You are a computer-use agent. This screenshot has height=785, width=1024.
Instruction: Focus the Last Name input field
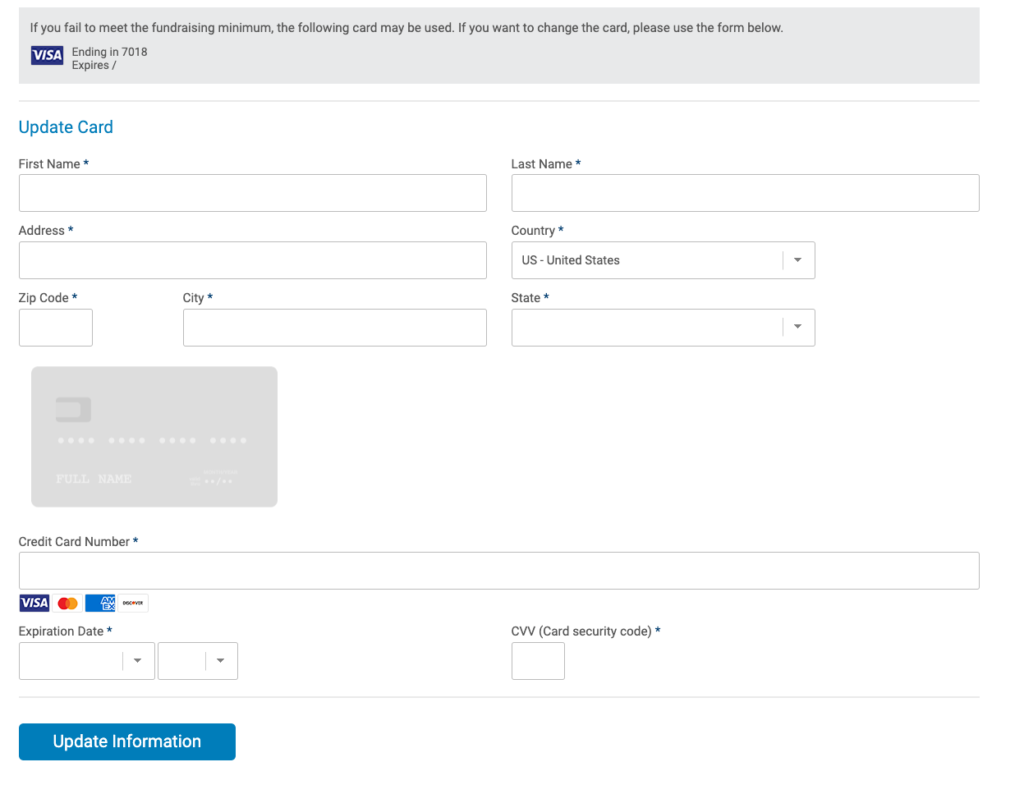pos(745,193)
